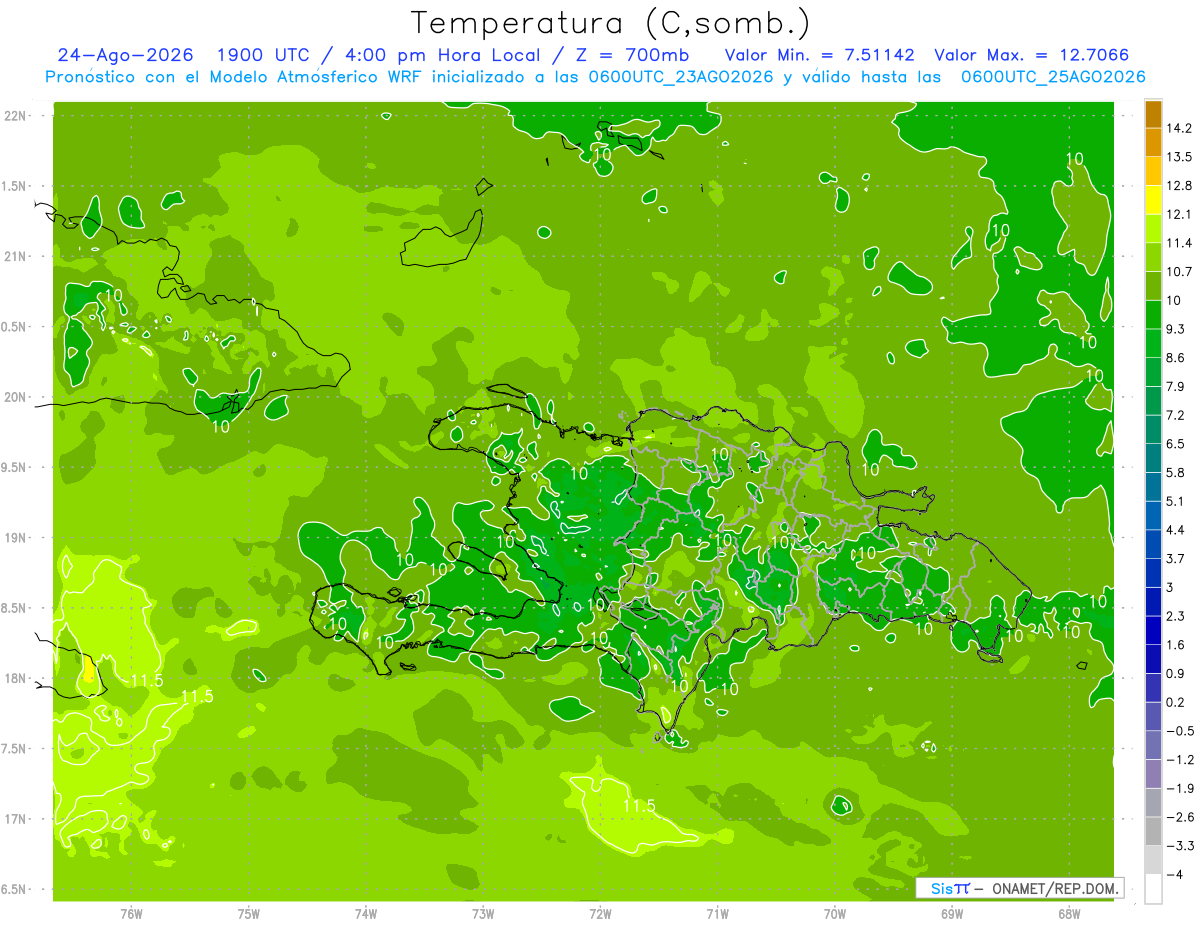Click the colorbar label '14.2'

tap(1179, 128)
